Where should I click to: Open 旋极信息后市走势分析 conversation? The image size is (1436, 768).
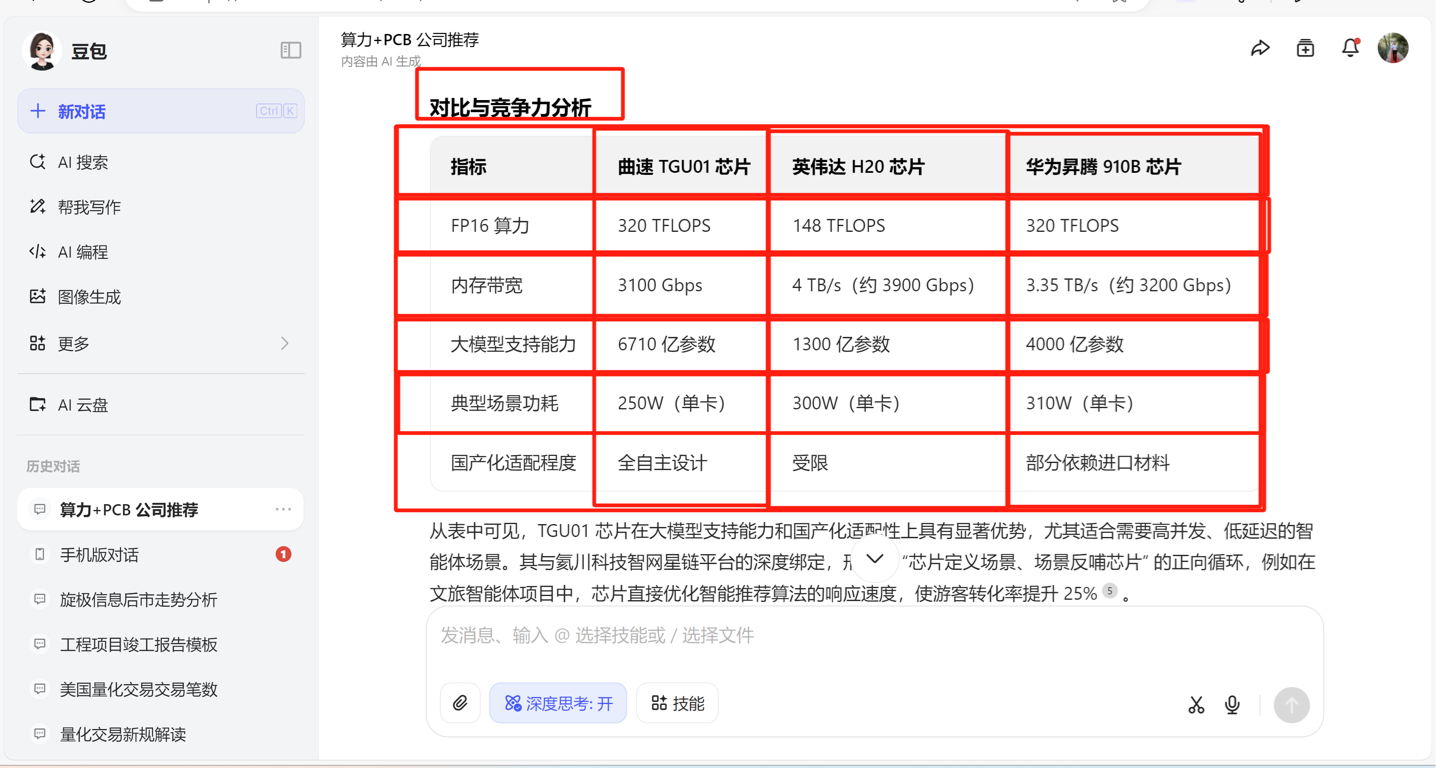tap(161, 600)
